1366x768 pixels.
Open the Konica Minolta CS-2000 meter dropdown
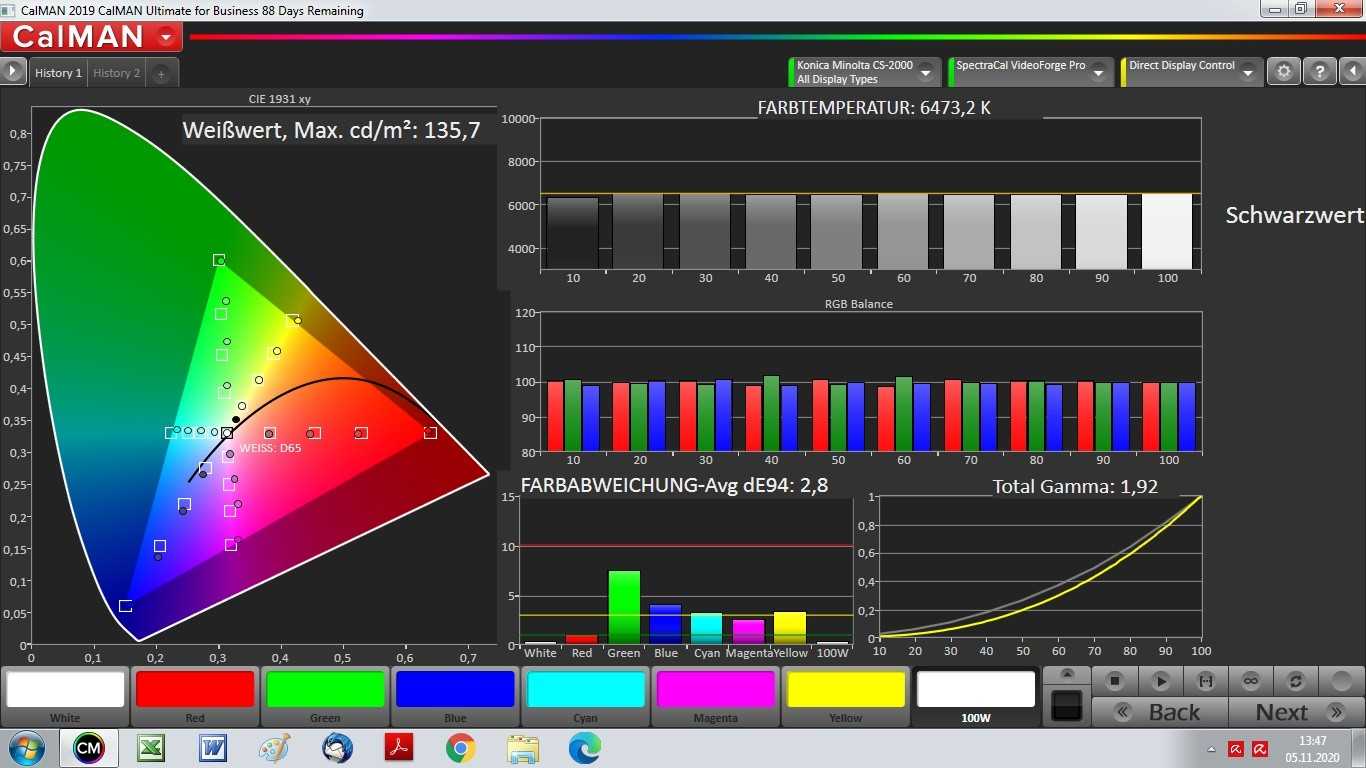coord(925,72)
